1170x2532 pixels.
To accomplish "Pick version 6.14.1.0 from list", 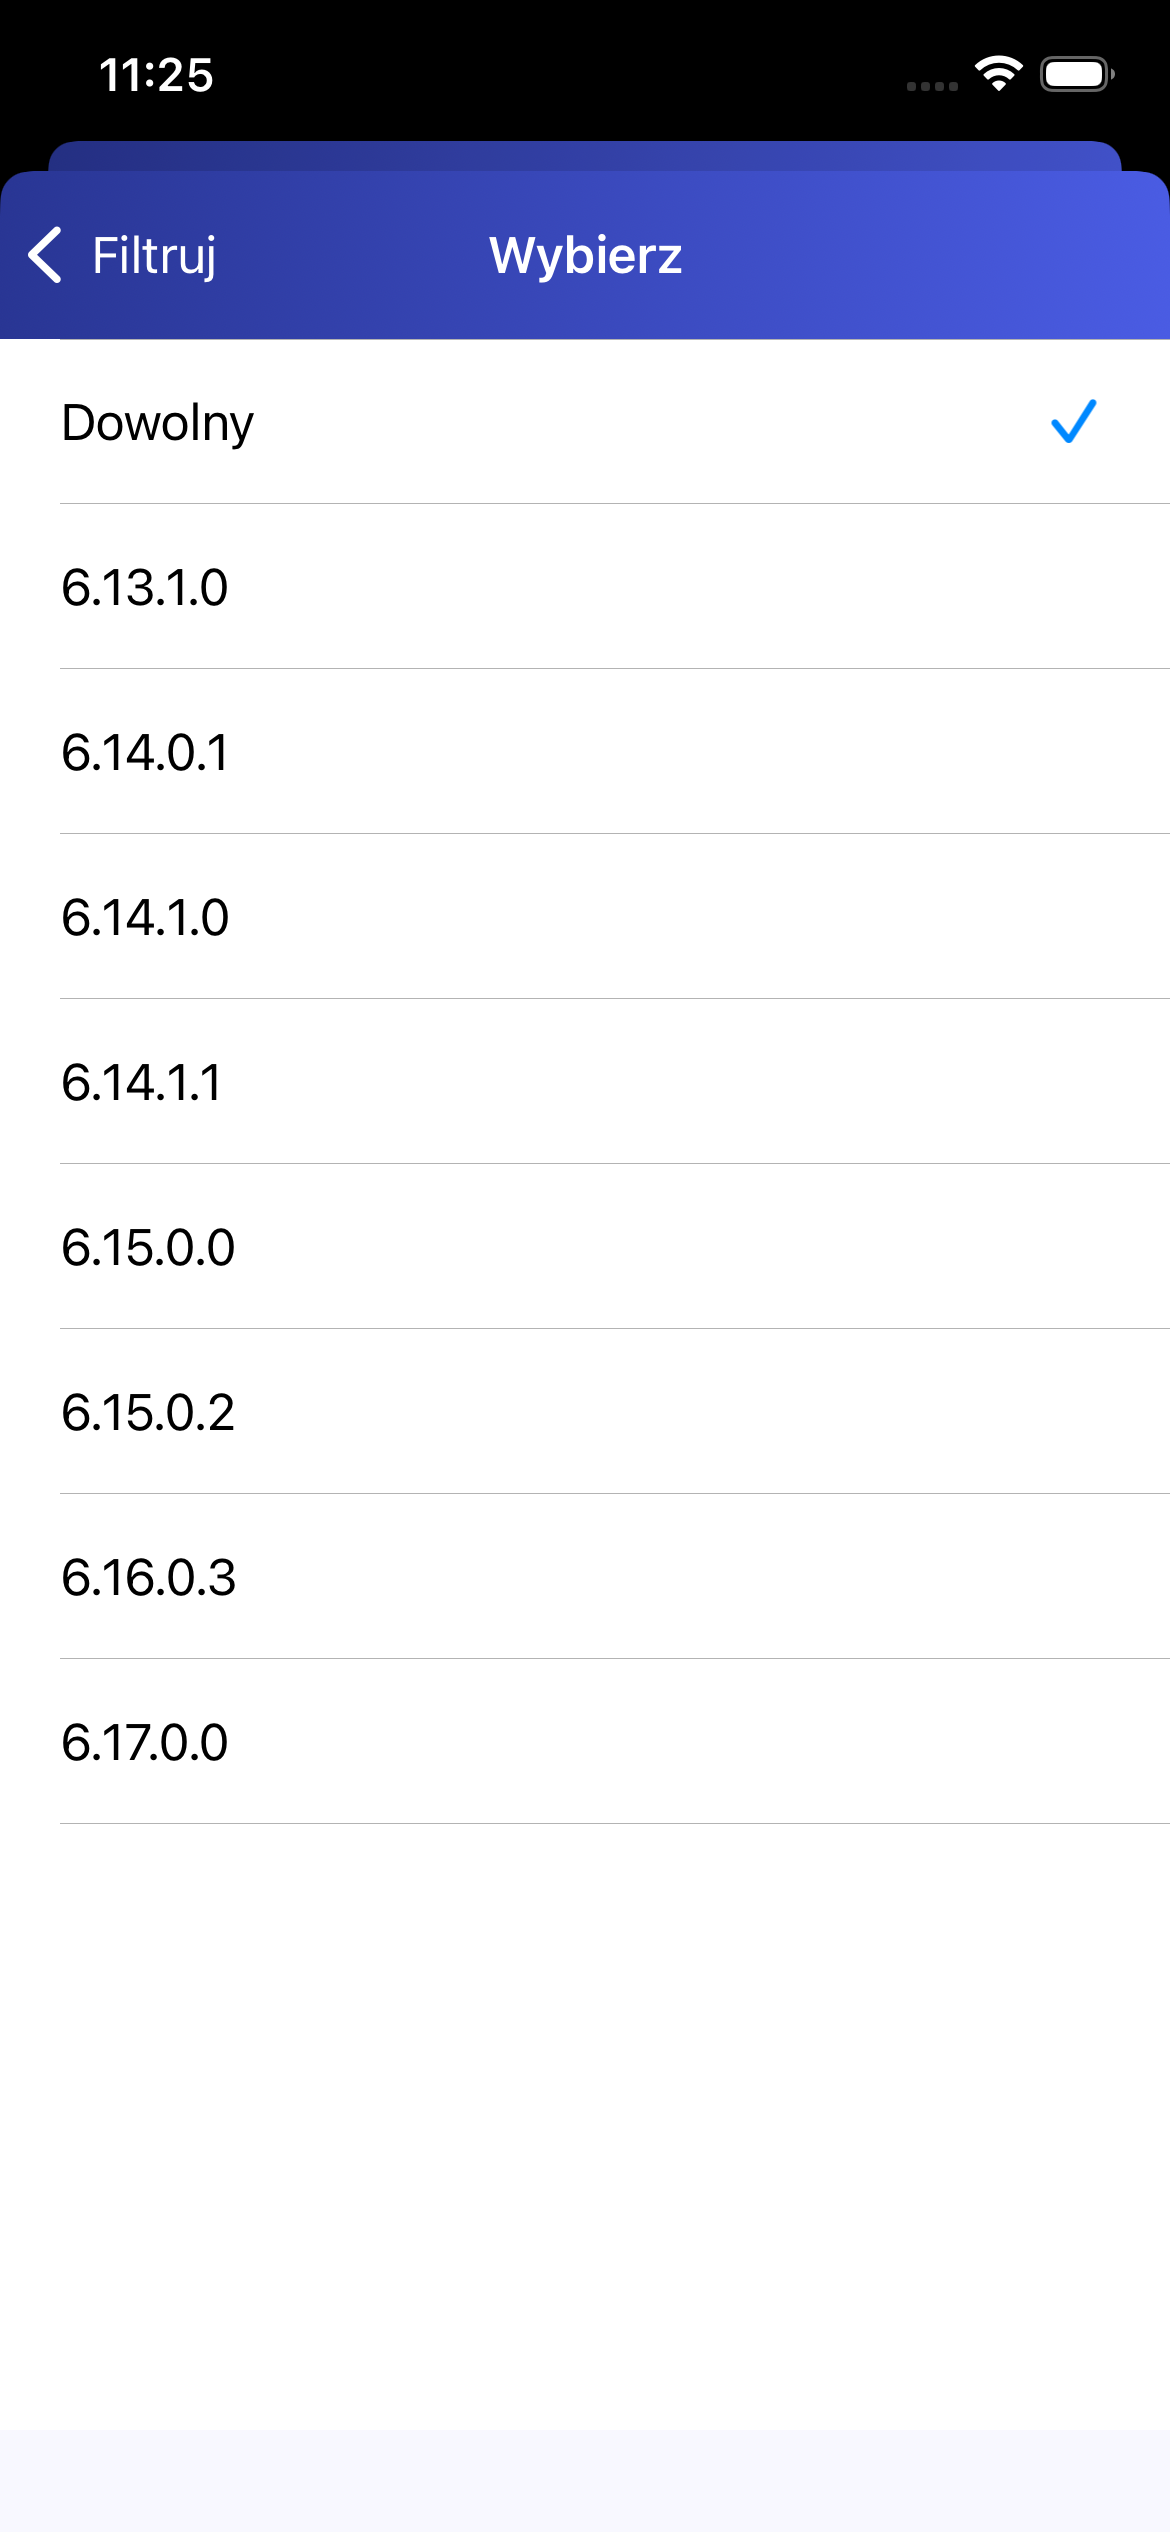I will click(145, 917).
